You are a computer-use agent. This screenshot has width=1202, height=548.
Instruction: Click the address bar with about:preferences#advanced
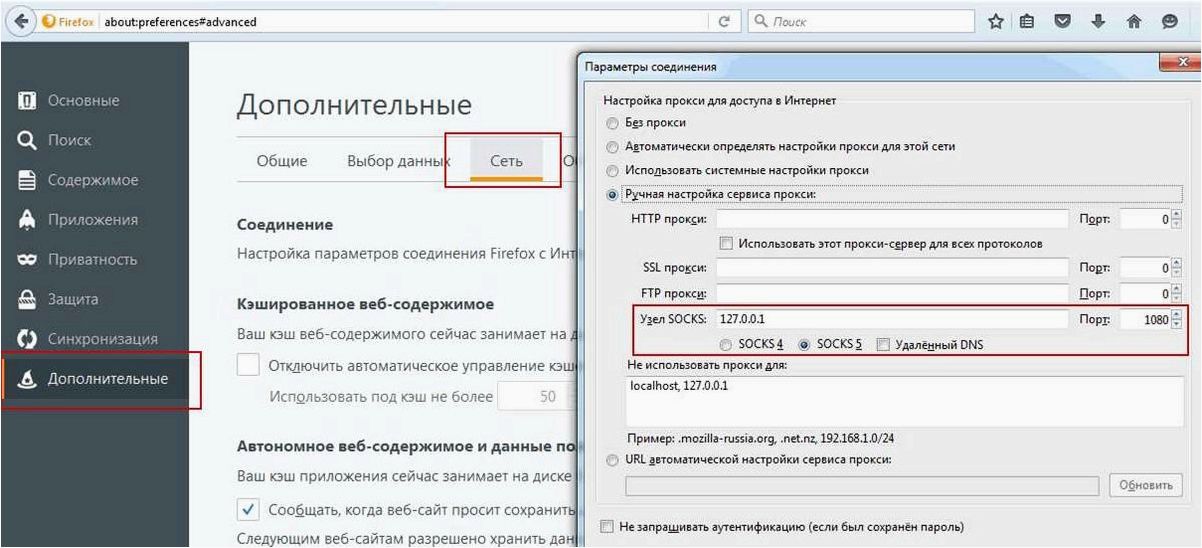405,22
